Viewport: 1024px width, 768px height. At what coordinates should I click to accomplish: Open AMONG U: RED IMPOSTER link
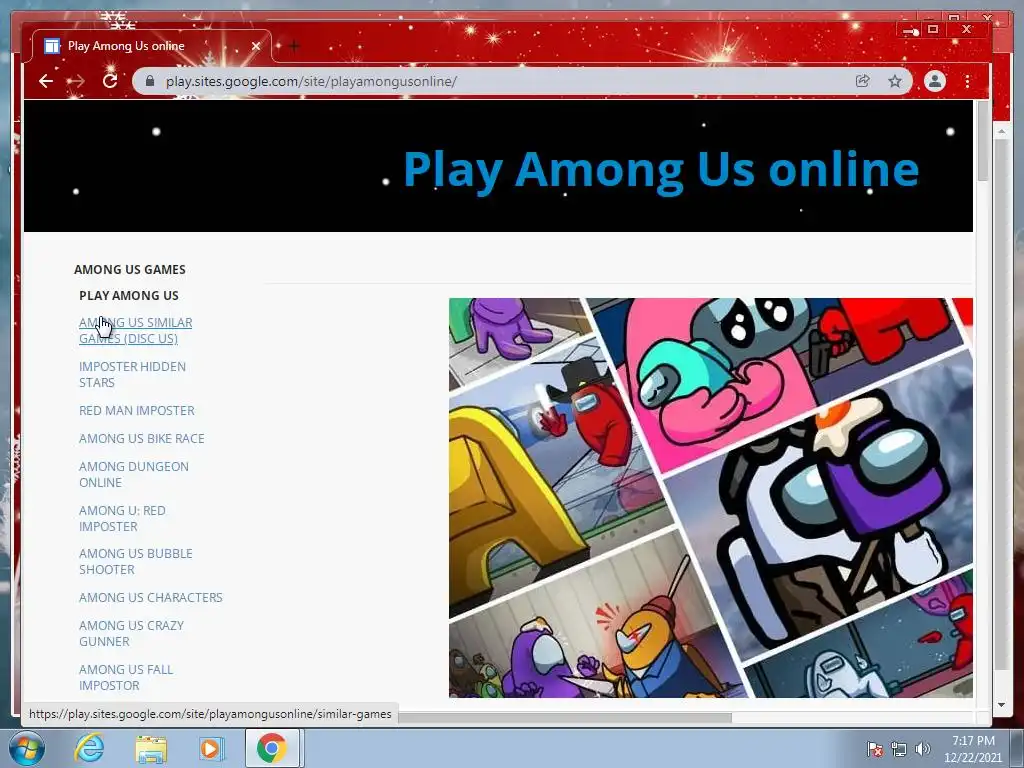(122, 518)
